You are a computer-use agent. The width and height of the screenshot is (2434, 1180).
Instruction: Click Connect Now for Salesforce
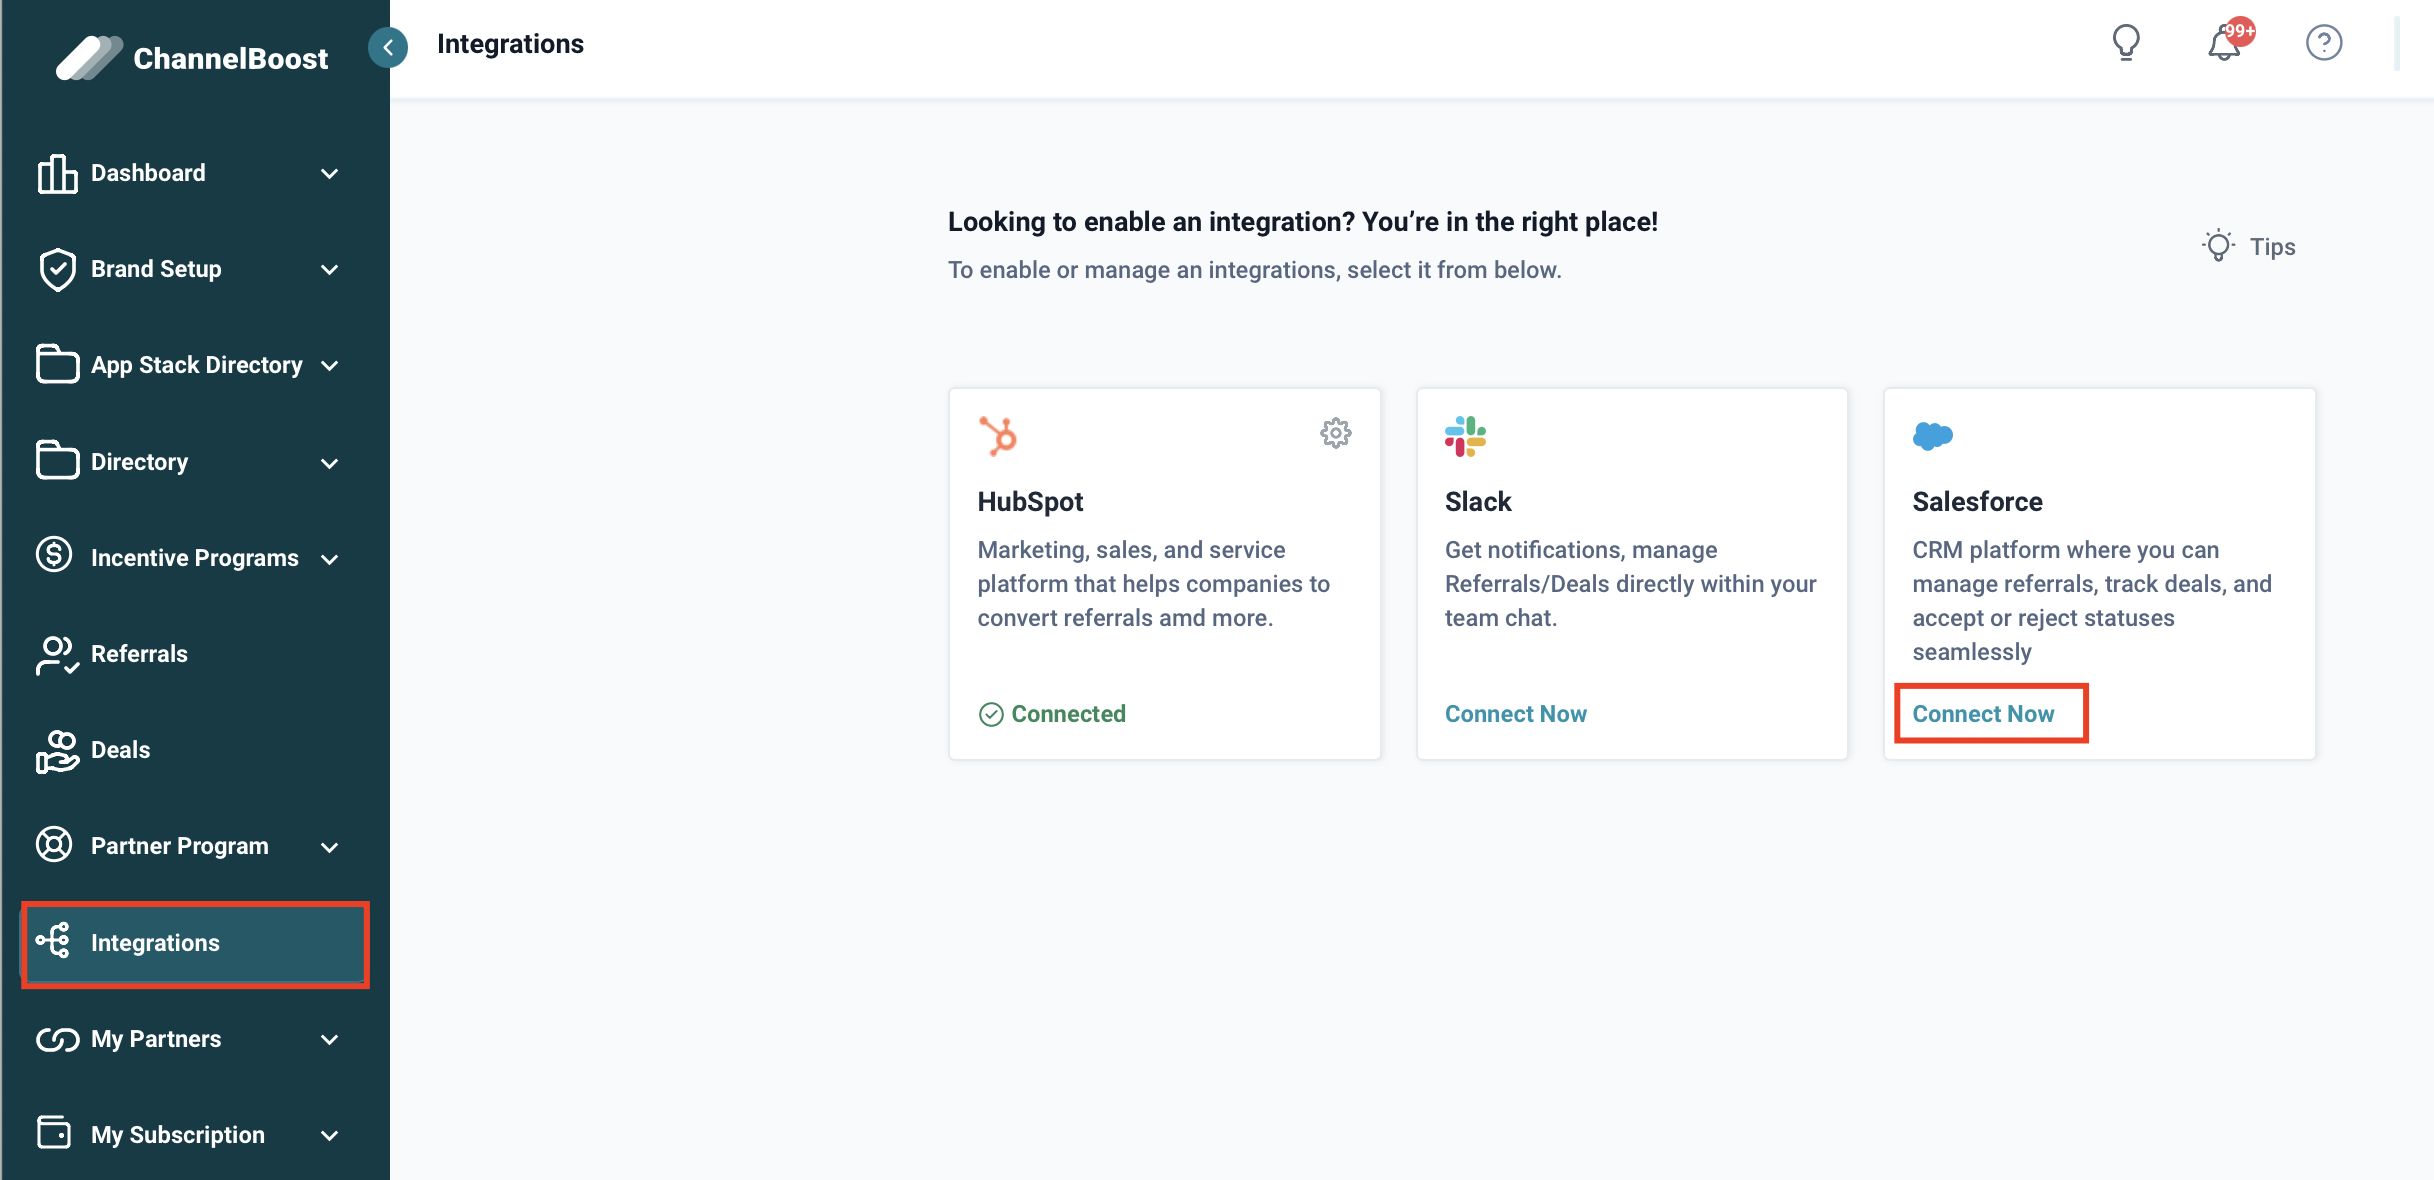point(1983,714)
